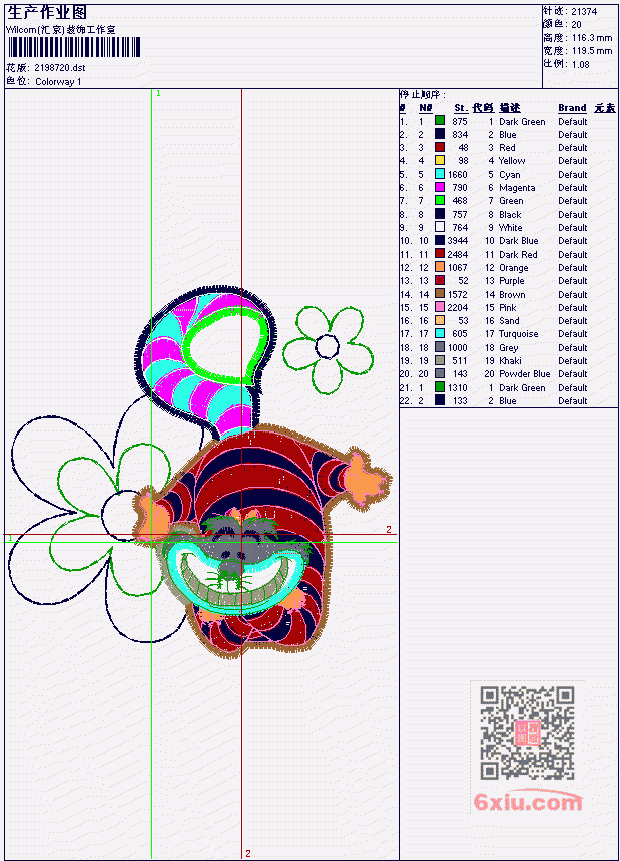Viewport: 620px width, 861px height.
Task: Click the stitch count '2204' in the Pink row
Action: coord(457,308)
